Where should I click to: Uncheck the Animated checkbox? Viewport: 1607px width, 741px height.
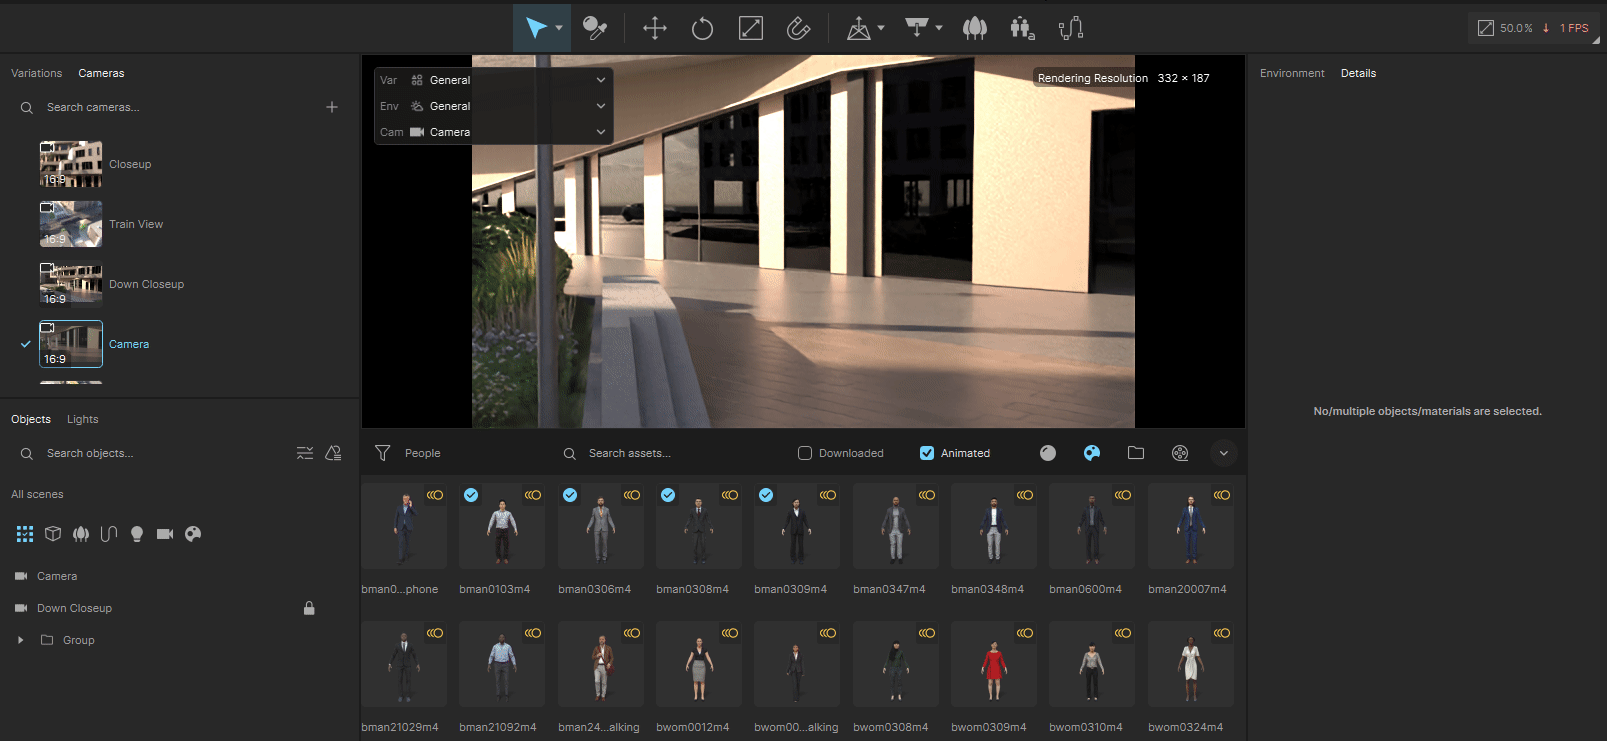pyautogui.click(x=927, y=453)
